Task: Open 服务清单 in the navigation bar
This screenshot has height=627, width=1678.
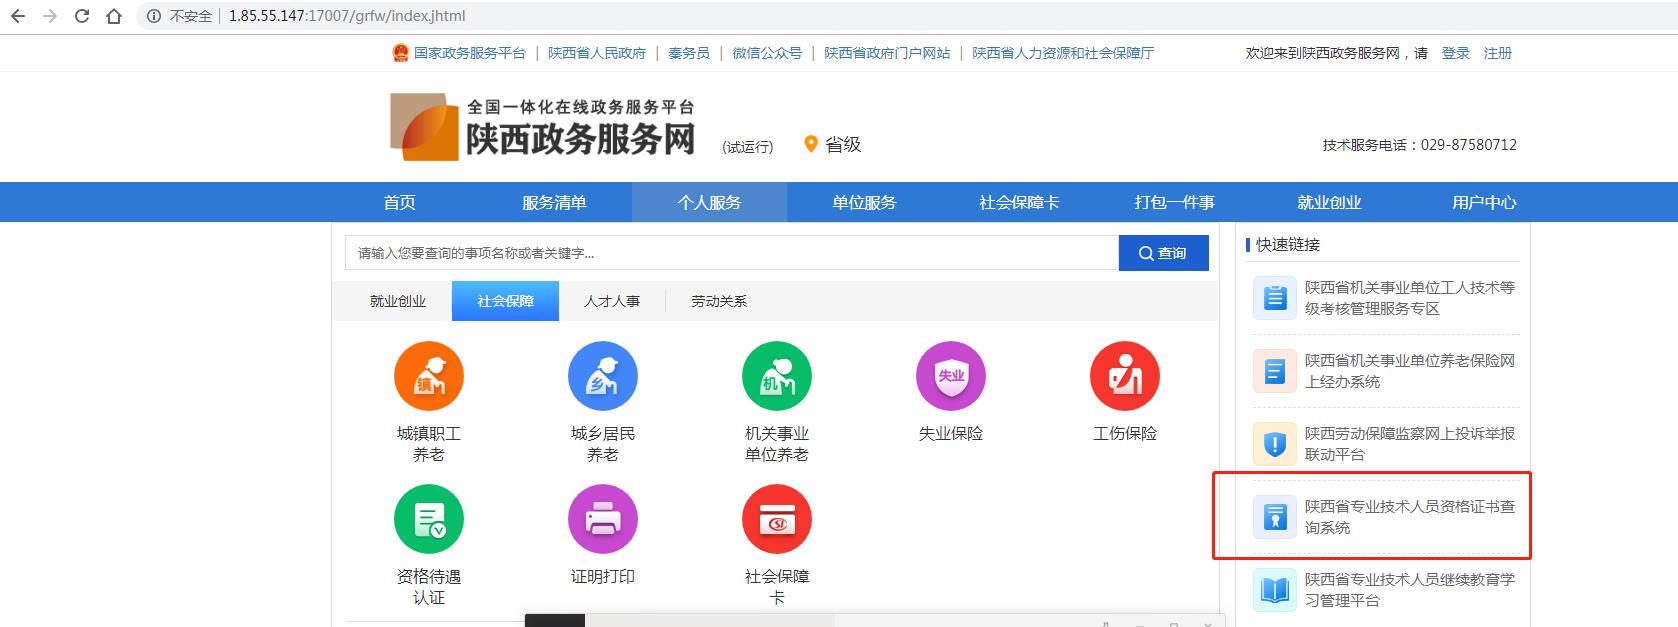Action: (554, 203)
